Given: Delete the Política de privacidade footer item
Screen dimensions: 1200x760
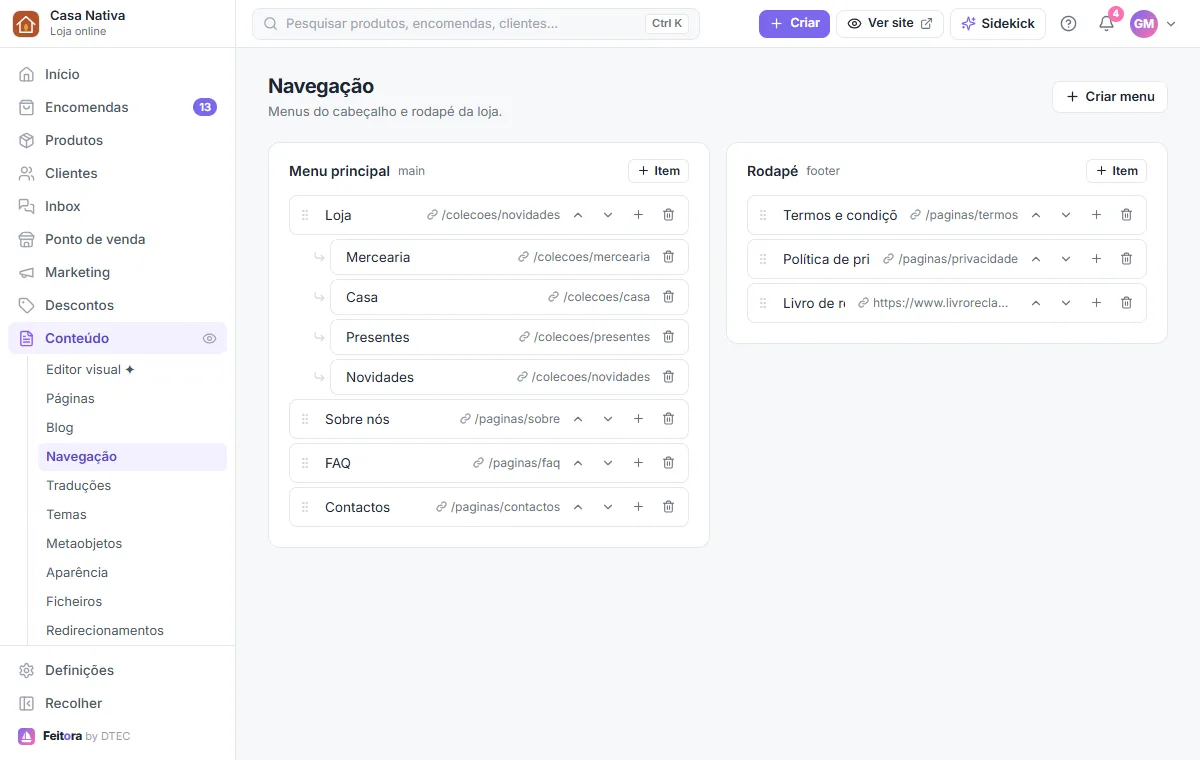Looking at the screenshot, I should (x=1126, y=259).
